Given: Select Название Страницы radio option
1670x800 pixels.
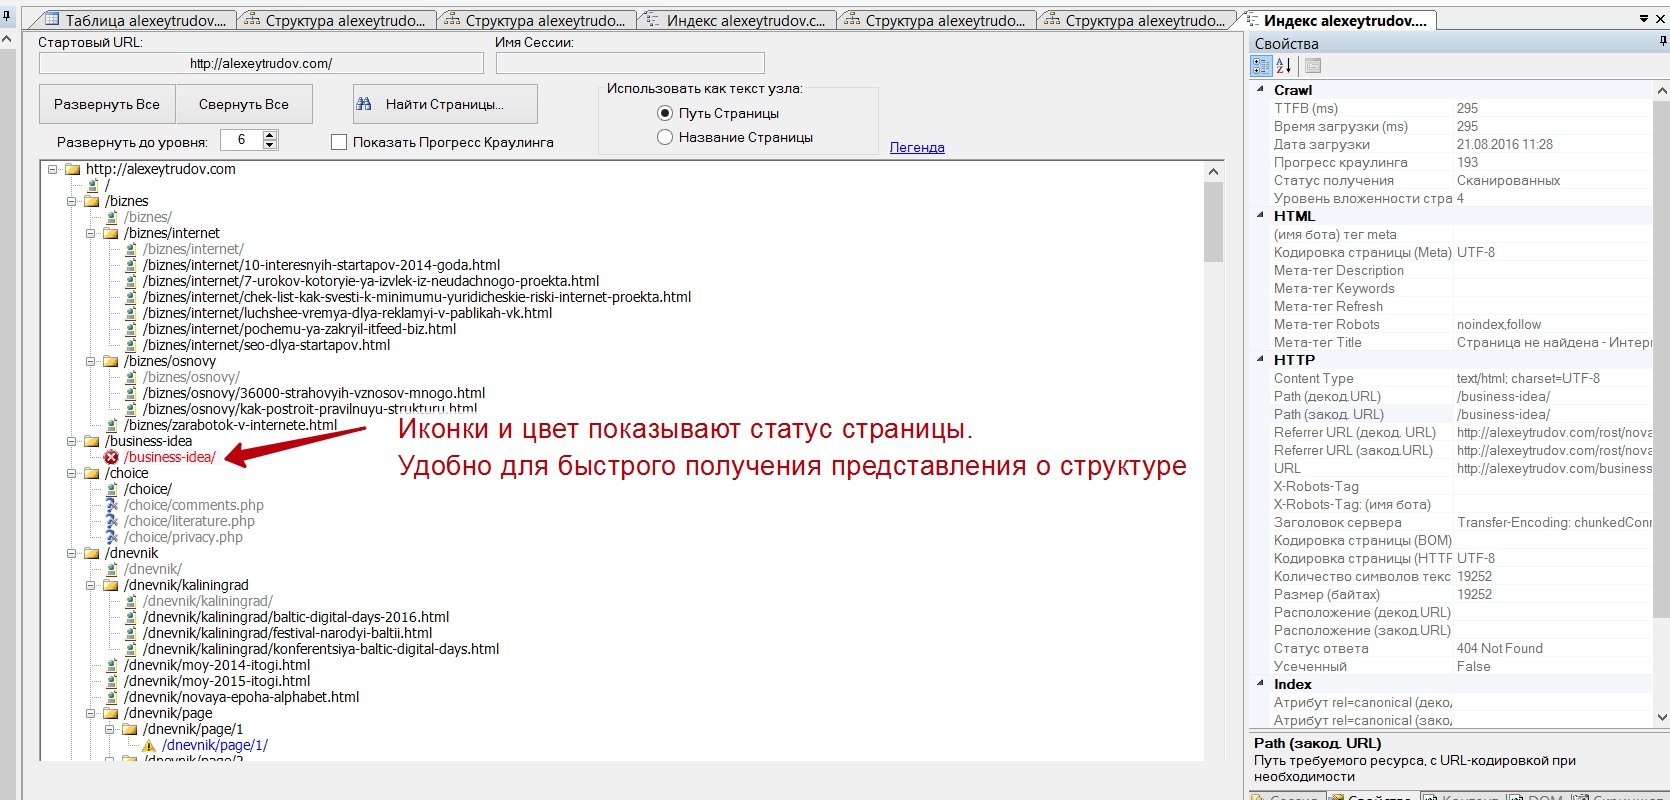Looking at the screenshot, I should [x=665, y=137].
